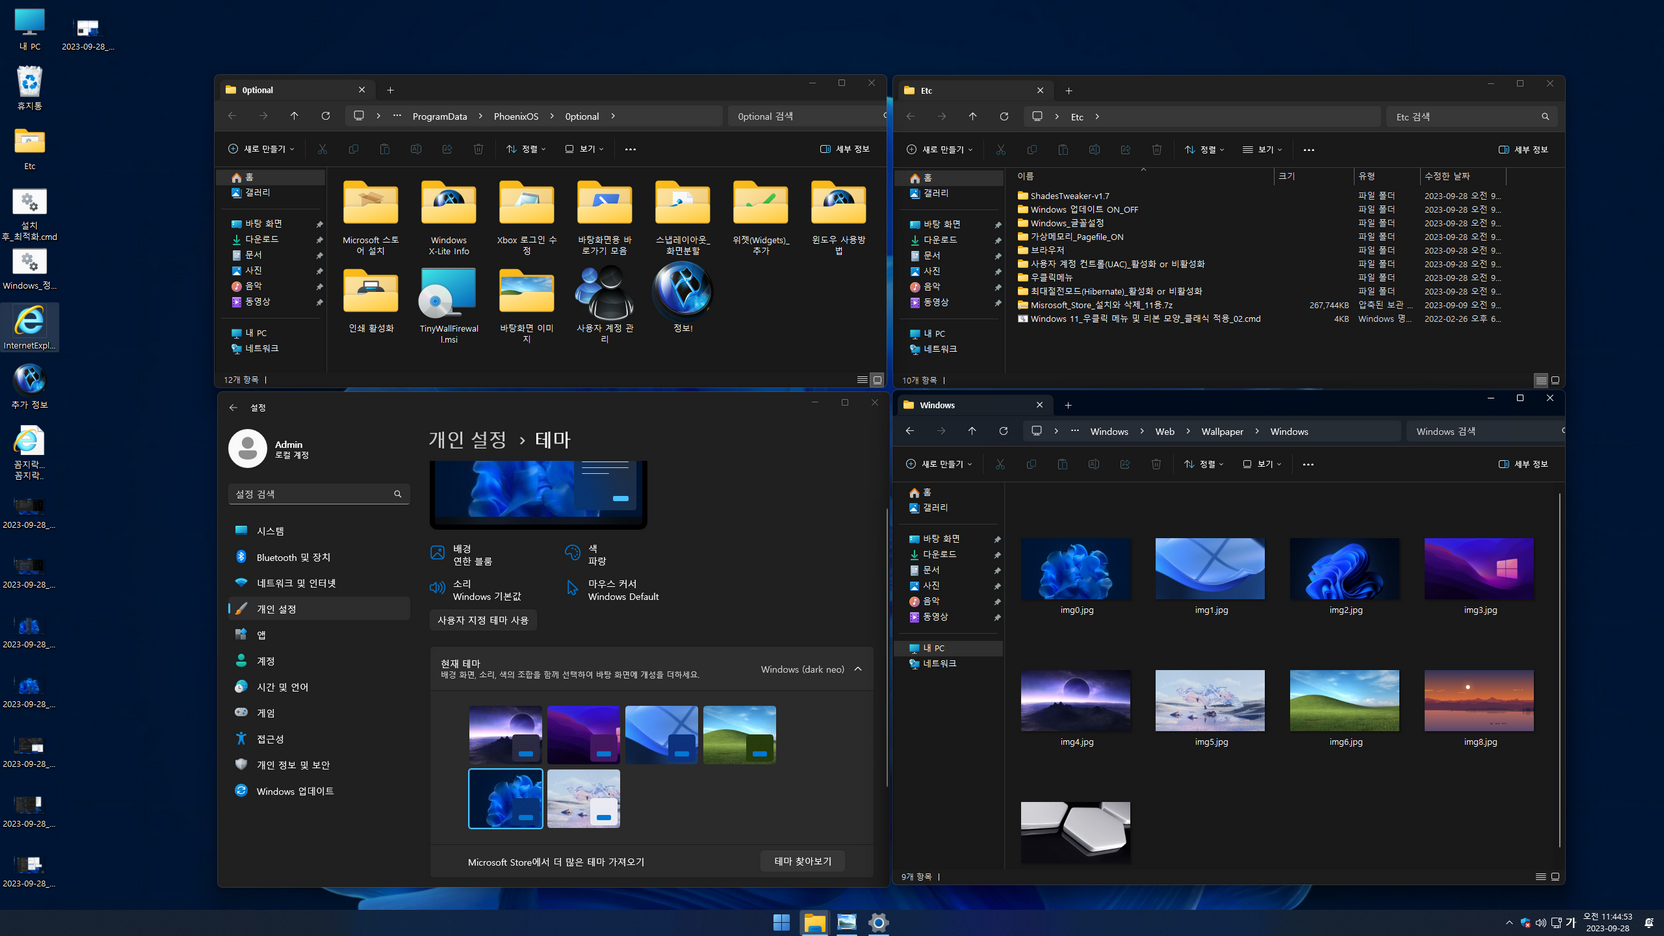Open 보기 dropdown in Etc window
Screen dimensions: 1664x936
[x=1262, y=150]
